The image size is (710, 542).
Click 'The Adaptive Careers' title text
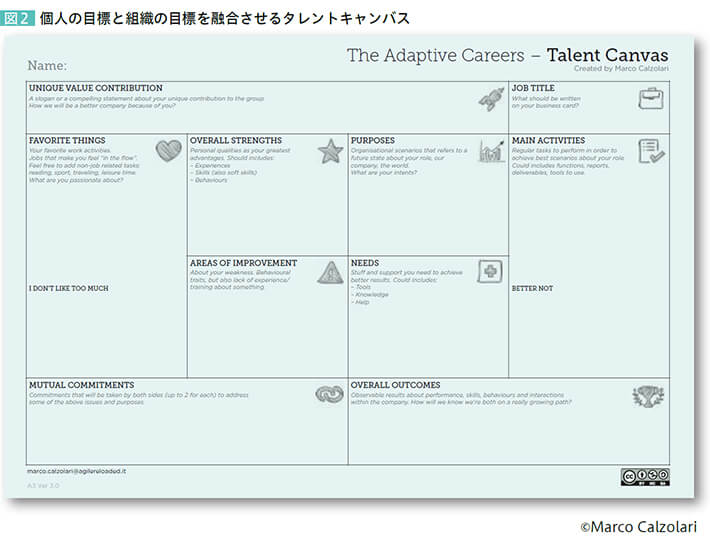coord(436,55)
